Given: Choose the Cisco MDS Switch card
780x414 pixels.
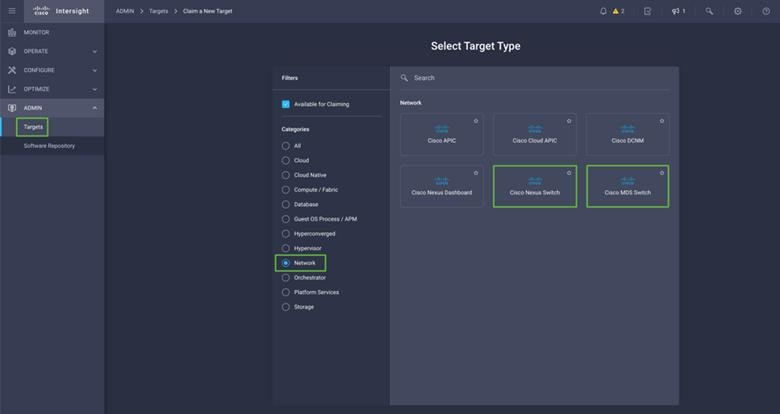Looking at the screenshot, I should 628,187.
